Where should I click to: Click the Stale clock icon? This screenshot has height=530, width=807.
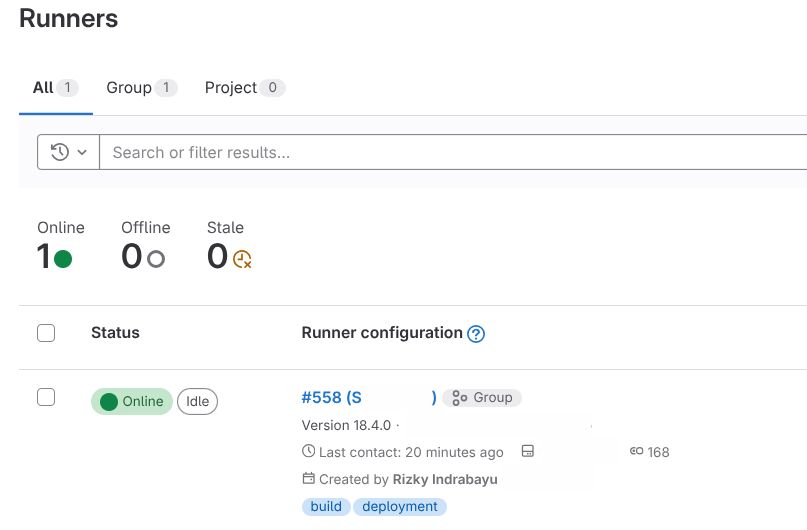pos(242,259)
